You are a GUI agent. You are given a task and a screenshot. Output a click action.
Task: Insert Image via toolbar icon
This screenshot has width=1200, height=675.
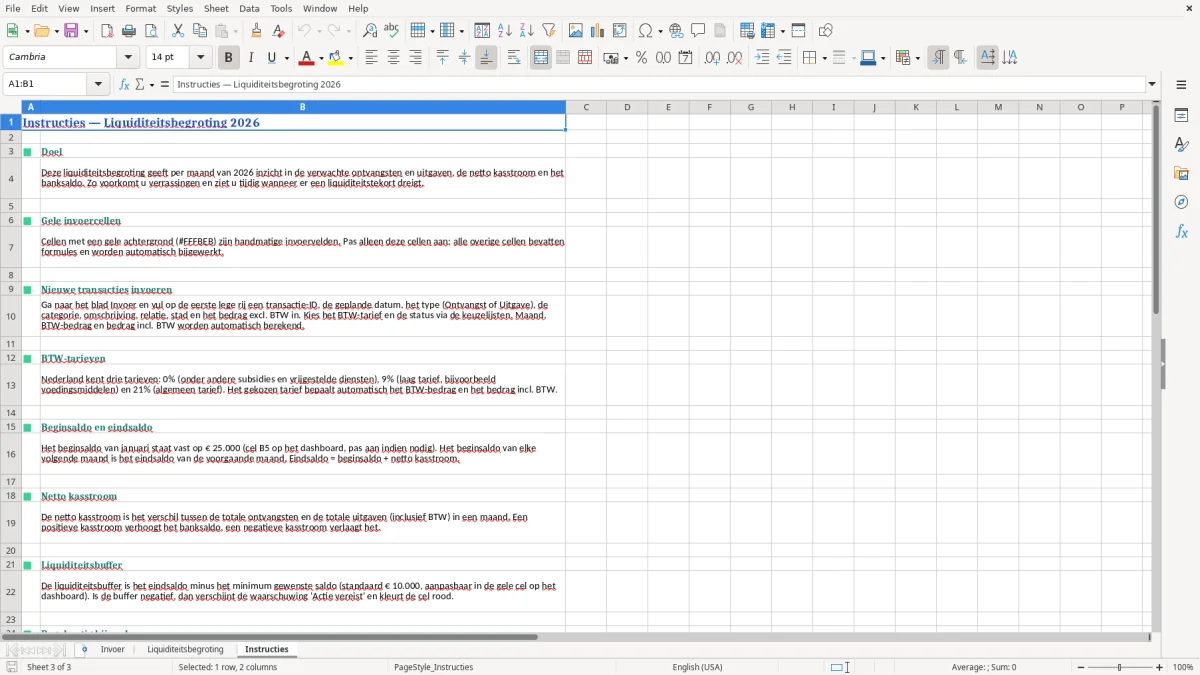(x=576, y=31)
